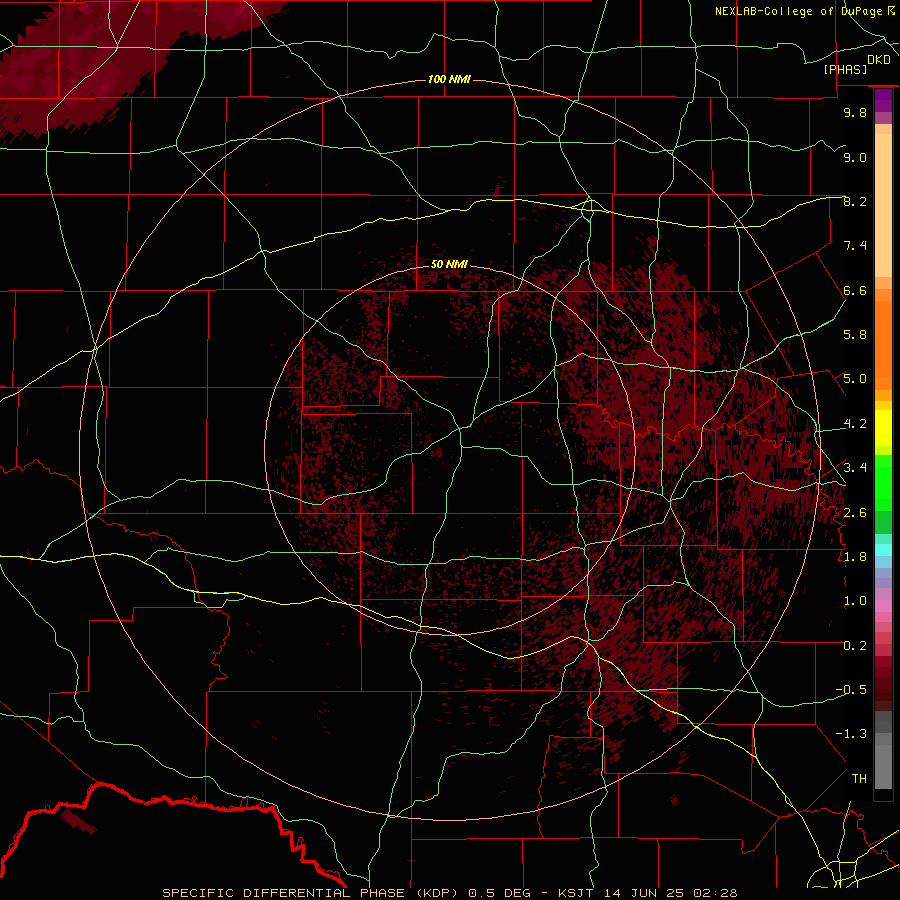Pick the yellow segment of the color bar
This screenshot has width=900, height=900.
pyautogui.click(x=883, y=428)
